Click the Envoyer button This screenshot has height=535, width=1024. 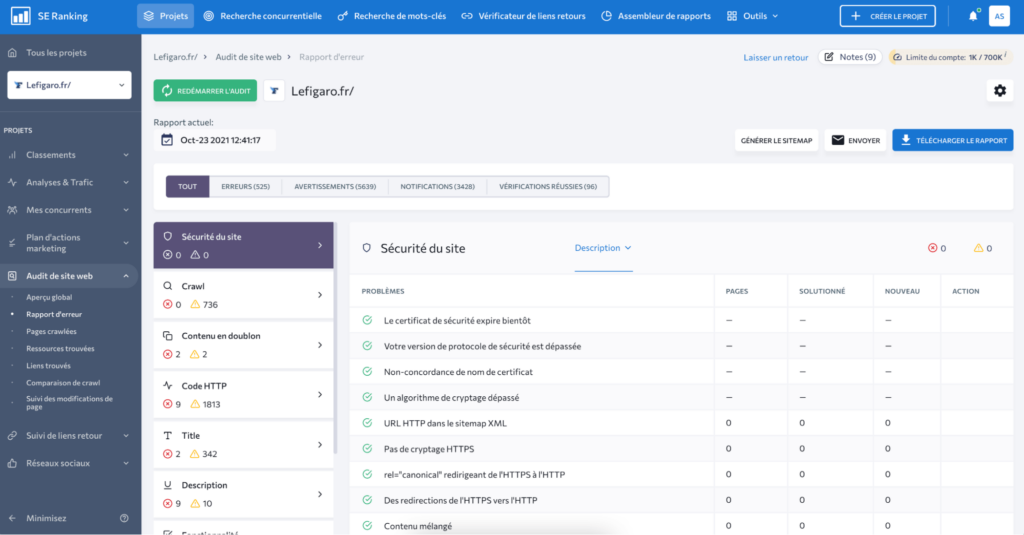[856, 140]
